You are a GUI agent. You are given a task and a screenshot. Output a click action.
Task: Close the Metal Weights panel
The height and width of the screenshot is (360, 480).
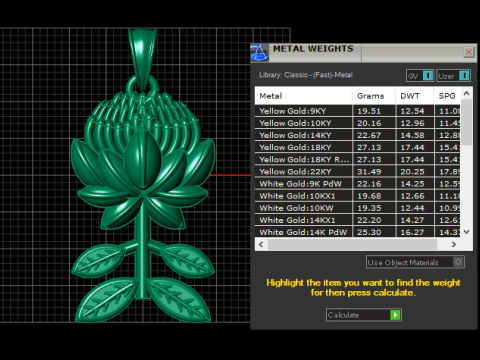[469, 52]
